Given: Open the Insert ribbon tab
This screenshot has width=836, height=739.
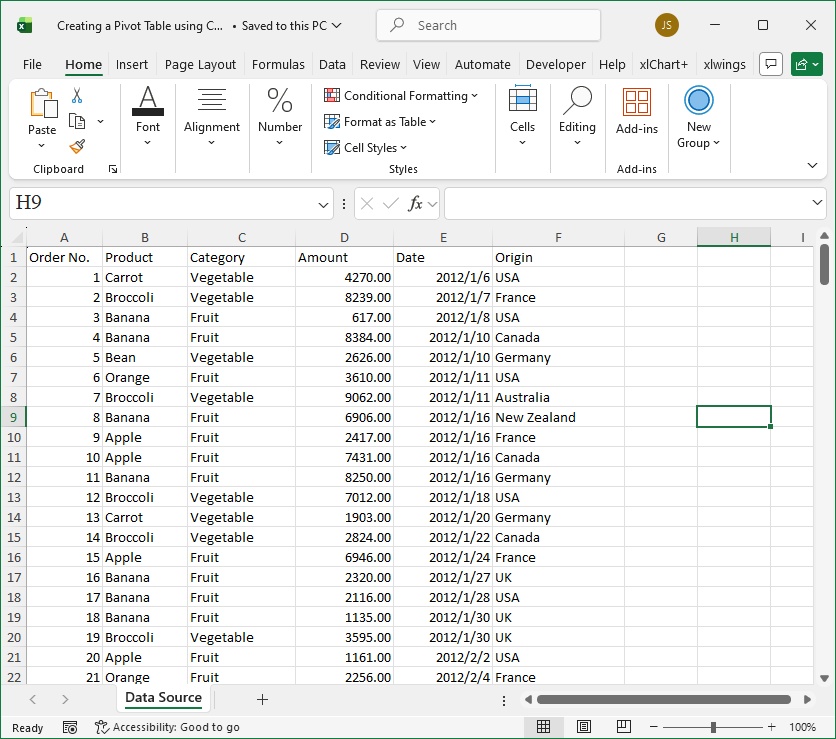Looking at the screenshot, I should [132, 65].
